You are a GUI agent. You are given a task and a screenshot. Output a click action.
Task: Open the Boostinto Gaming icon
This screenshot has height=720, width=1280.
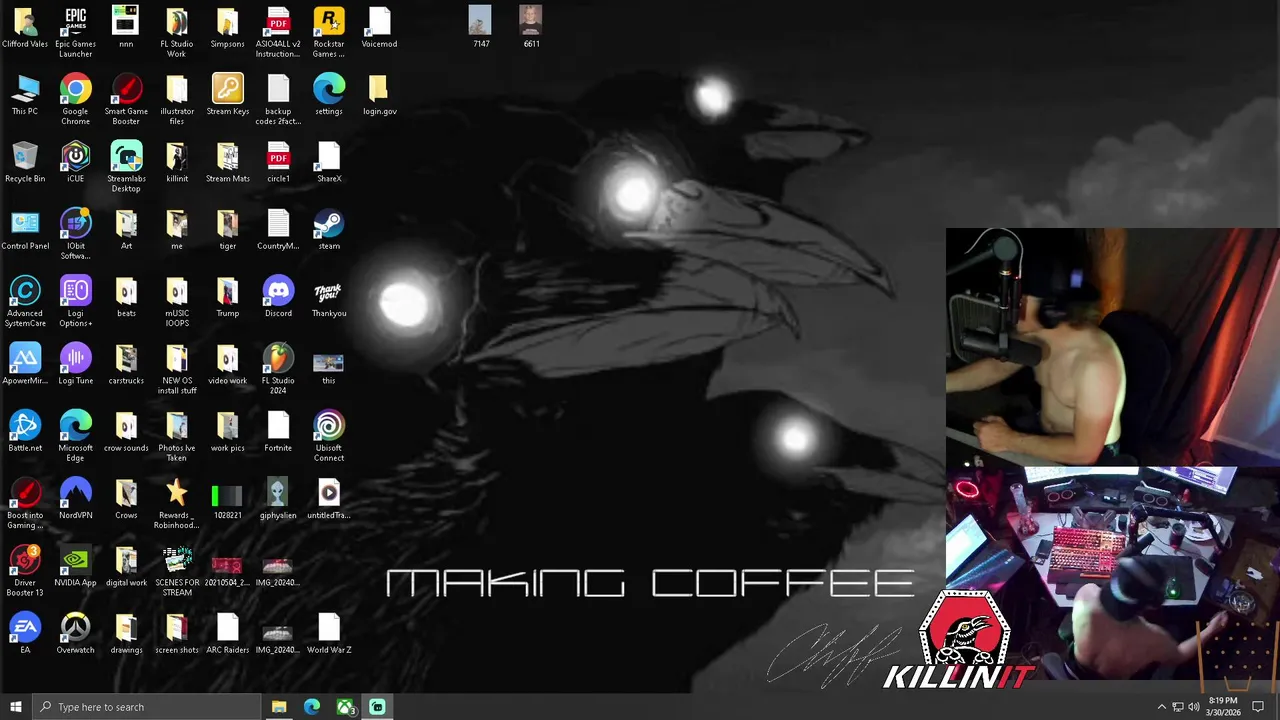25,493
